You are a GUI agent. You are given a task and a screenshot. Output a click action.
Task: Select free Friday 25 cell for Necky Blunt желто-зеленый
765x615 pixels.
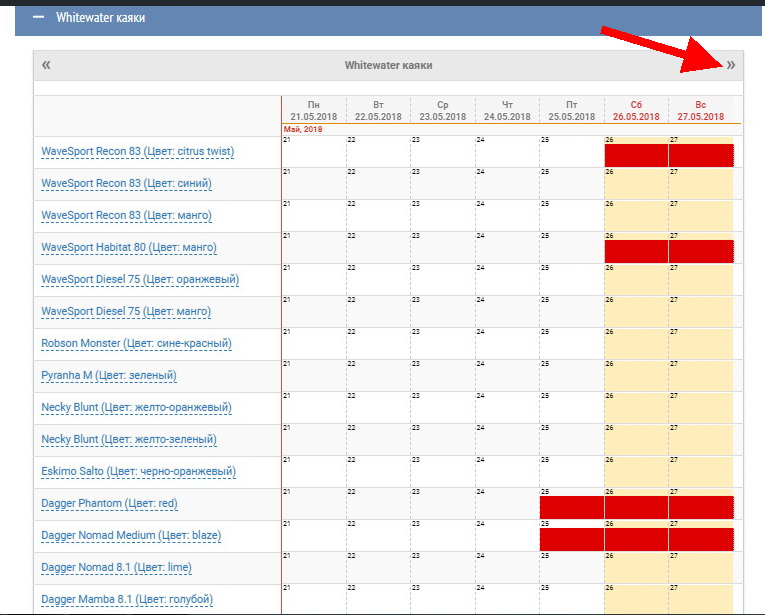click(572, 440)
